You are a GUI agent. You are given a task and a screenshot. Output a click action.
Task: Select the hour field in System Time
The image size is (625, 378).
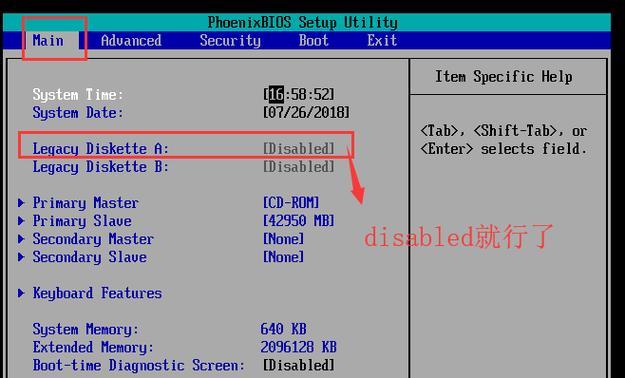coord(276,94)
